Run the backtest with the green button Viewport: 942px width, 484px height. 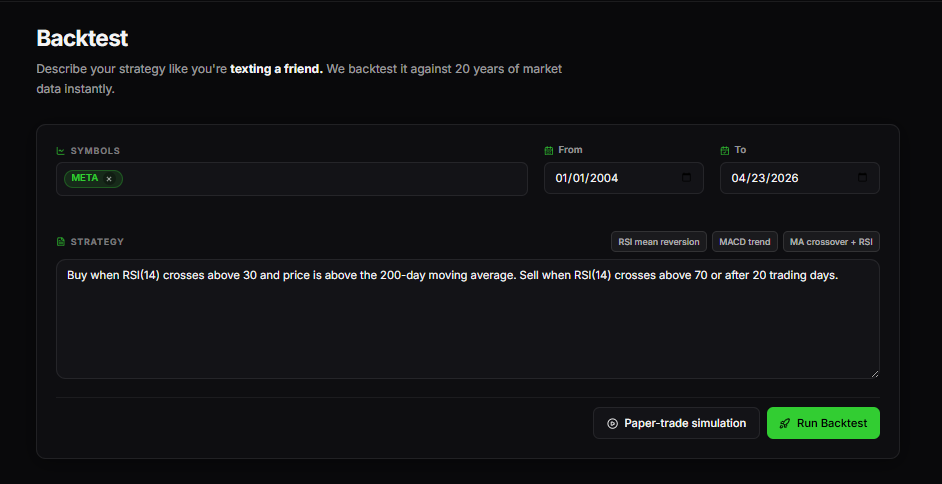(x=823, y=423)
